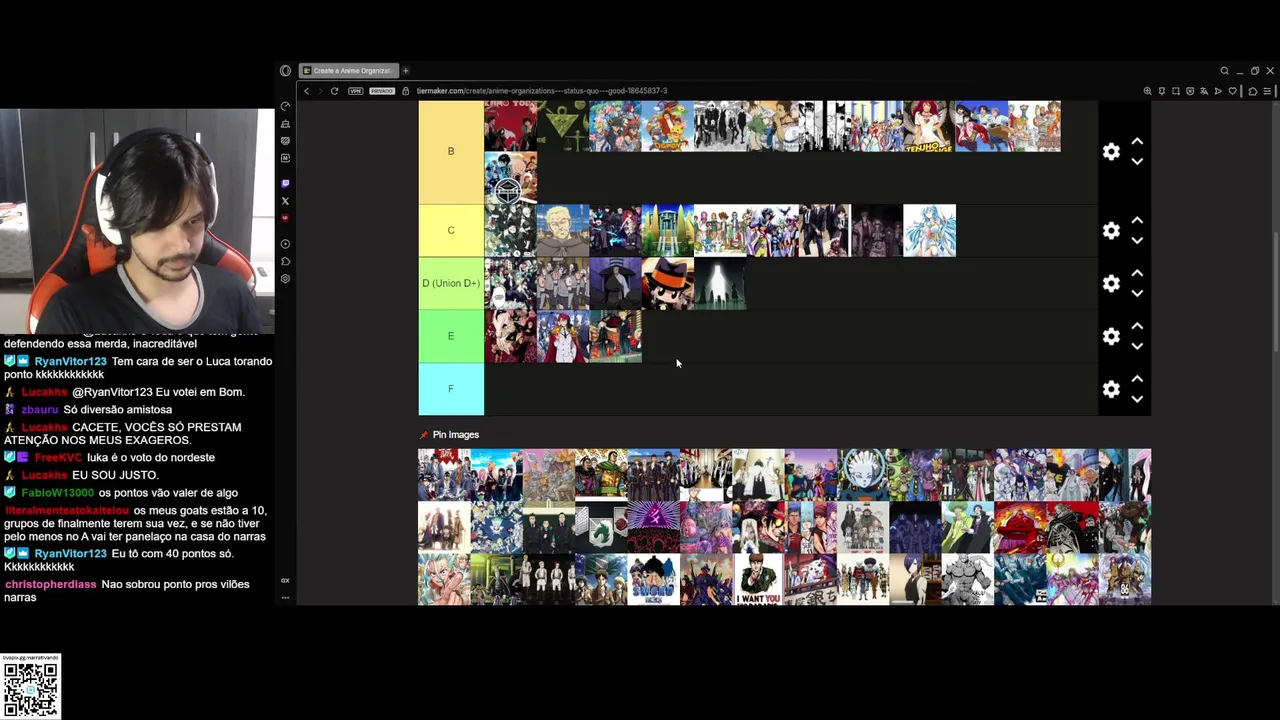This screenshot has height=720, width=1280.
Task: Open settings gear for tier E
Action: click(x=1111, y=336)
